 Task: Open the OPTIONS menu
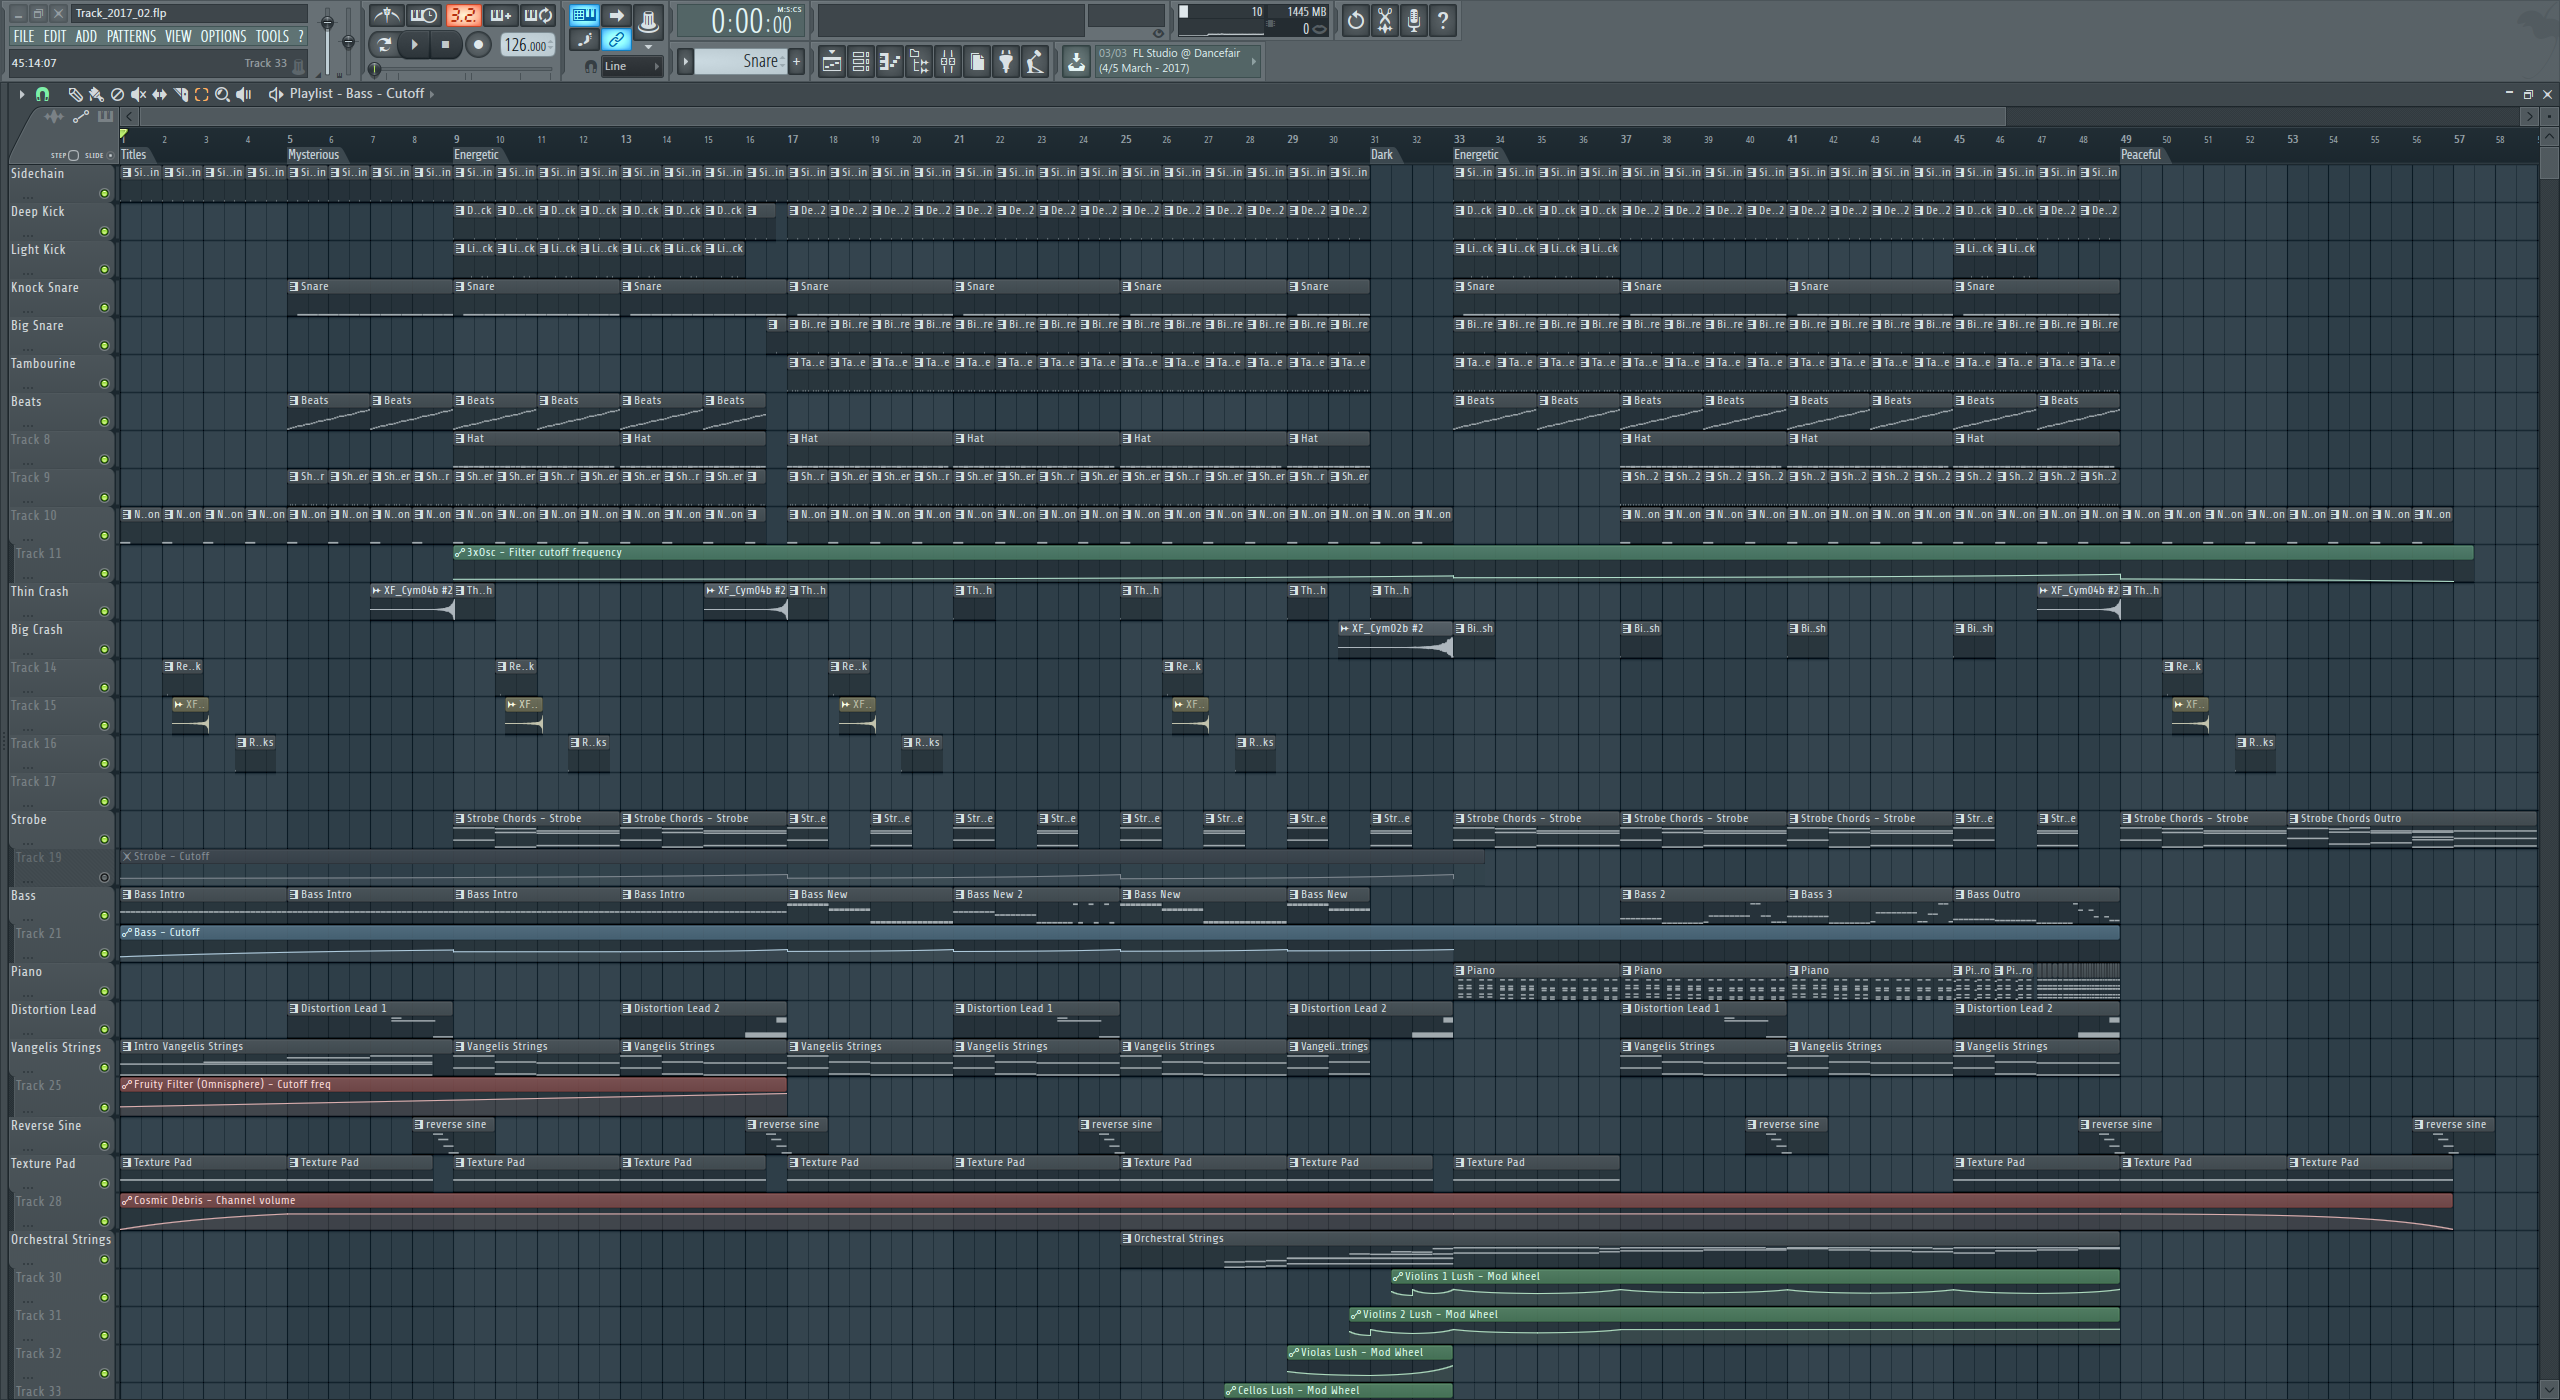click(223, 36)
